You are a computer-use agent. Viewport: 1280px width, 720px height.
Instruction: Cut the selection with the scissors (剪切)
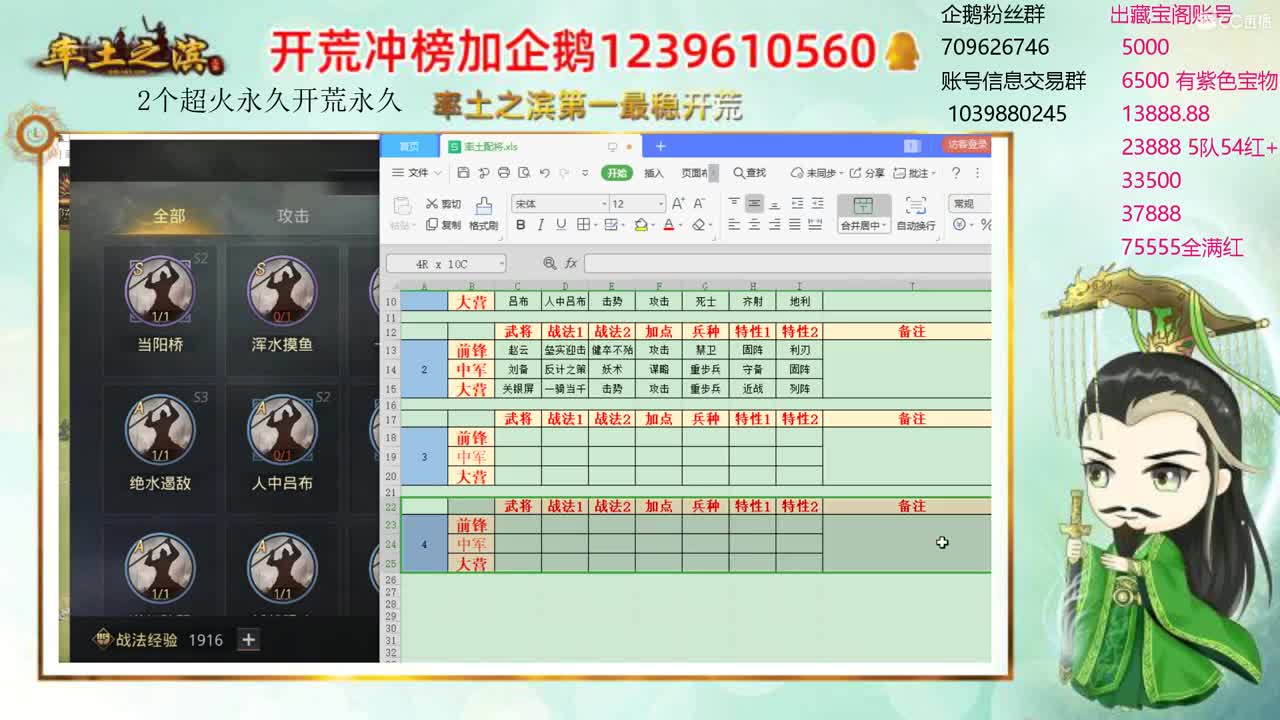click(x=443, y=204)
